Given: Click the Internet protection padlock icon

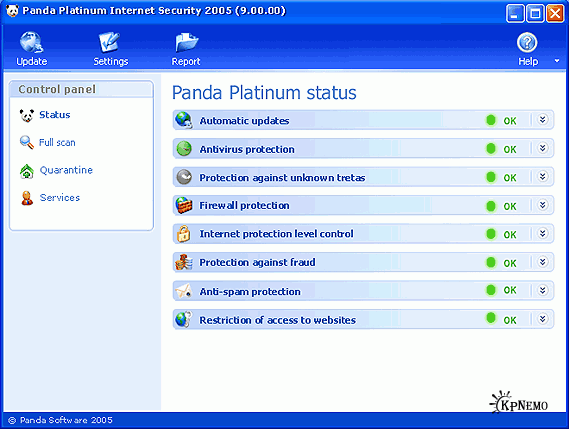Looking at the screenshot, I should click(x=184, y=234).
